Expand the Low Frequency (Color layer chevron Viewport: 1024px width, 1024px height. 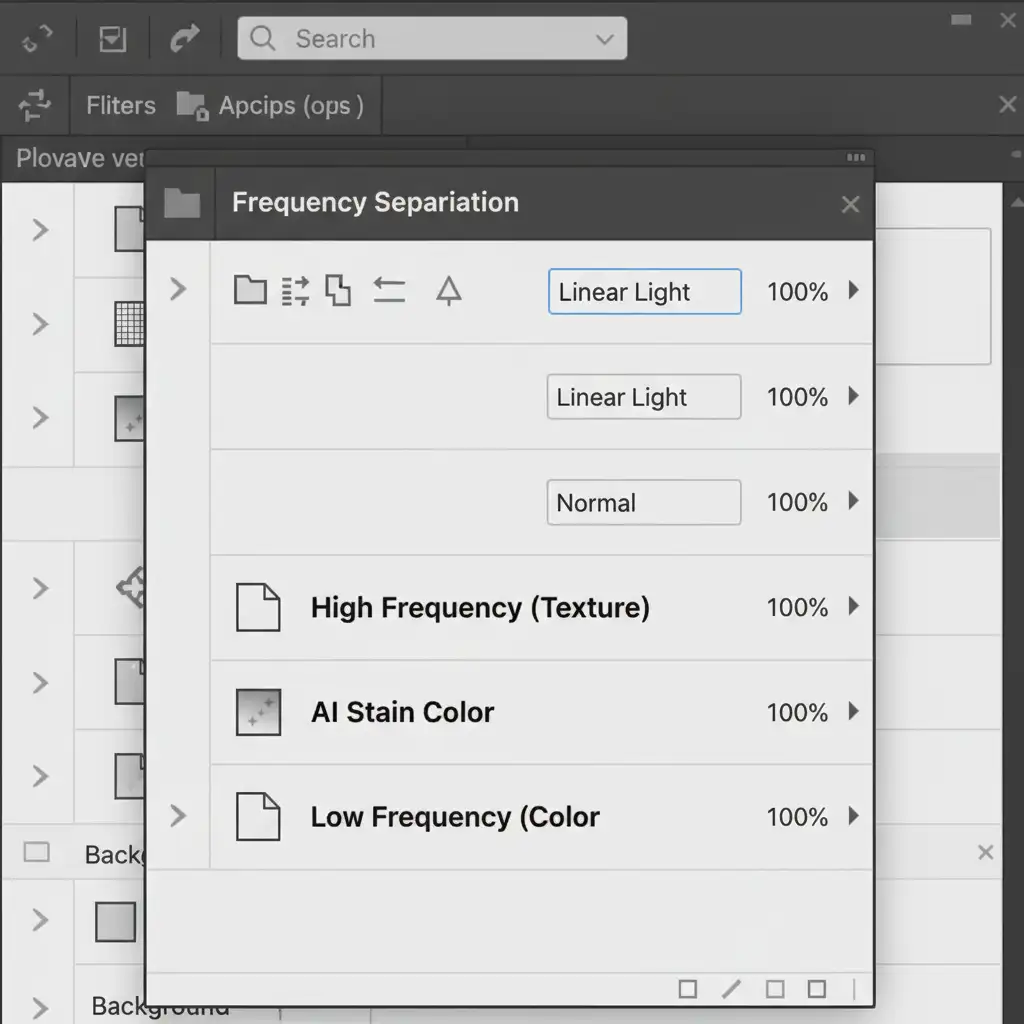pyautogui.click(x=178, y=816)
